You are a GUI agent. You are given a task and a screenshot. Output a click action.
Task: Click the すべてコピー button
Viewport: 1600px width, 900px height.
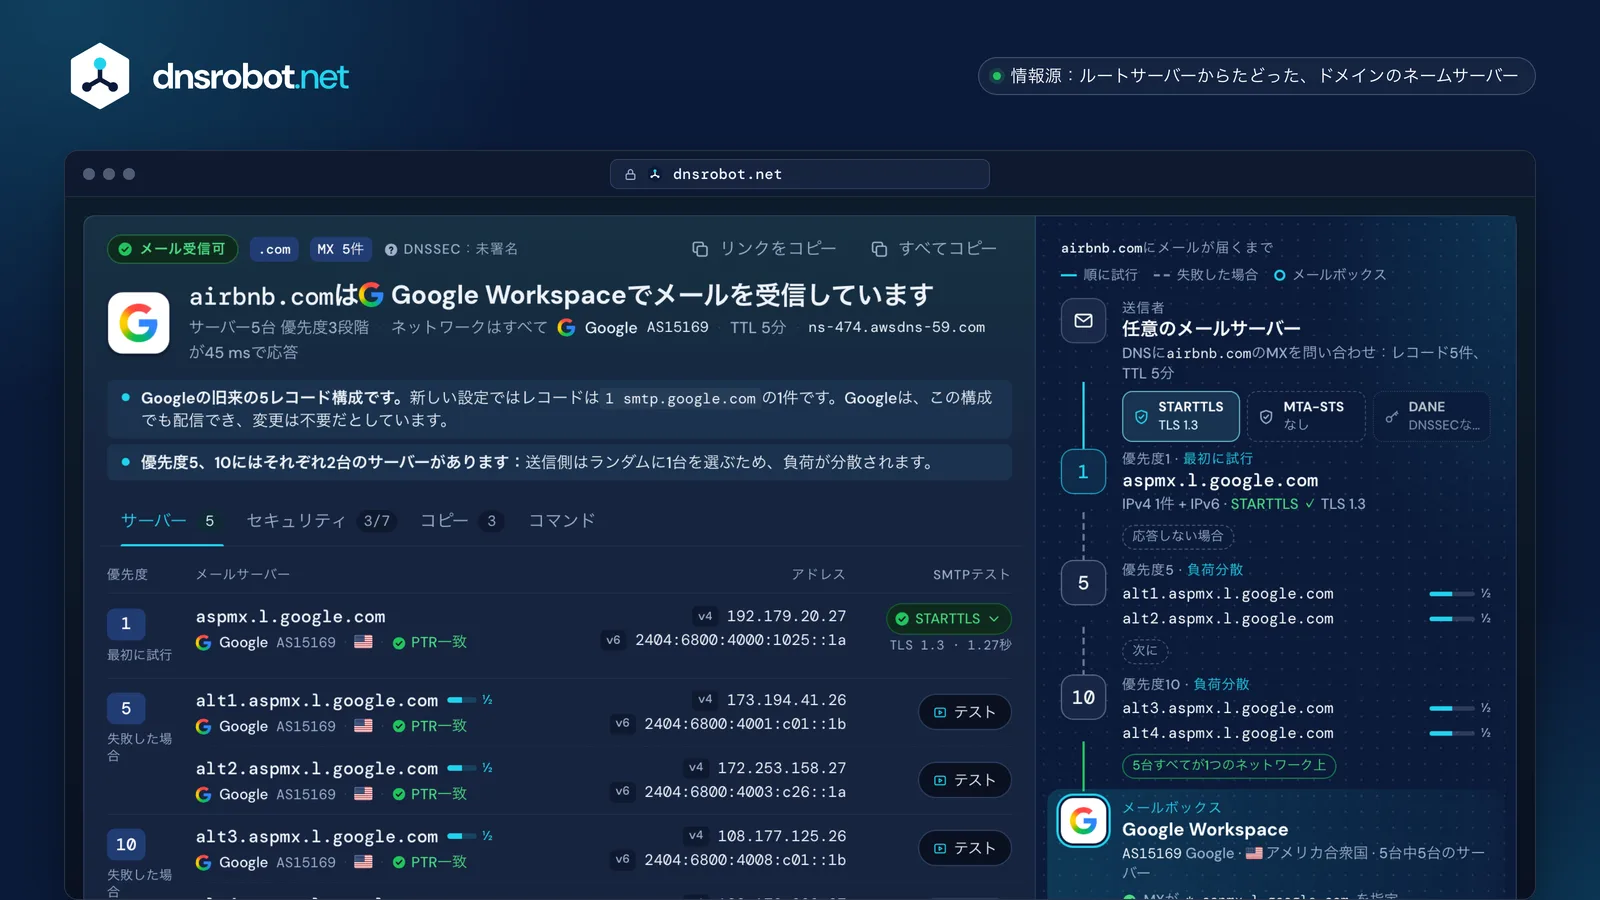pos(934,249)
